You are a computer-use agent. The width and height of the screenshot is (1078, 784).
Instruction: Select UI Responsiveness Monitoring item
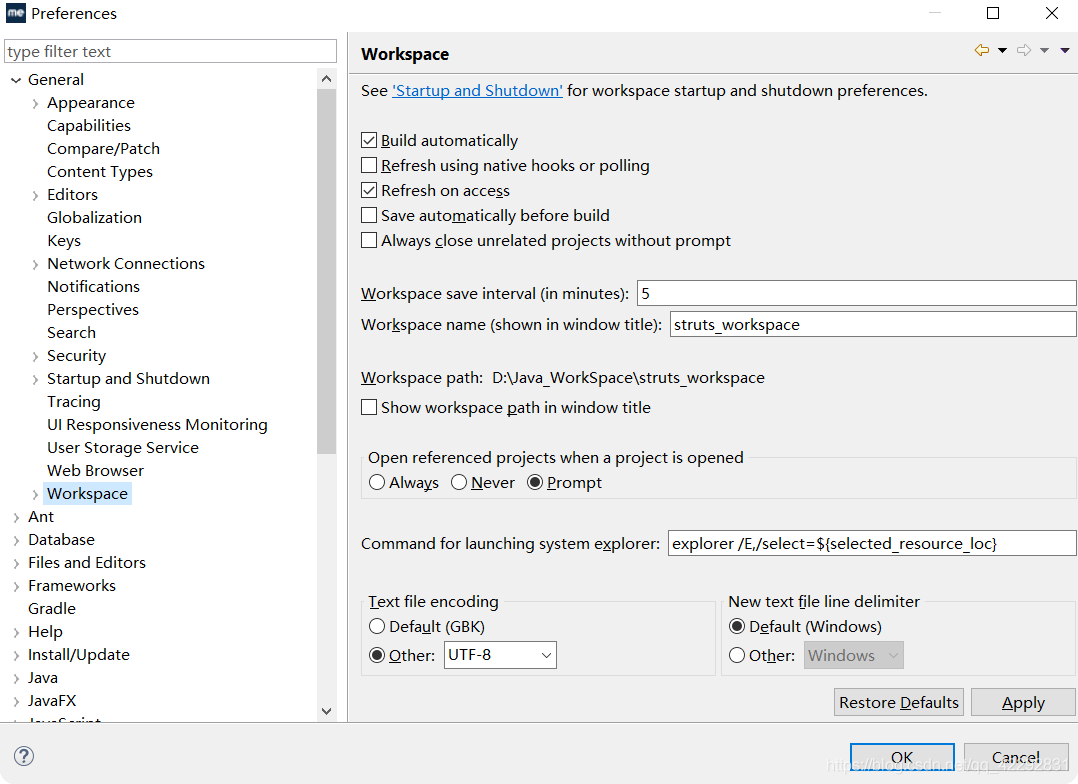(157, 424)
